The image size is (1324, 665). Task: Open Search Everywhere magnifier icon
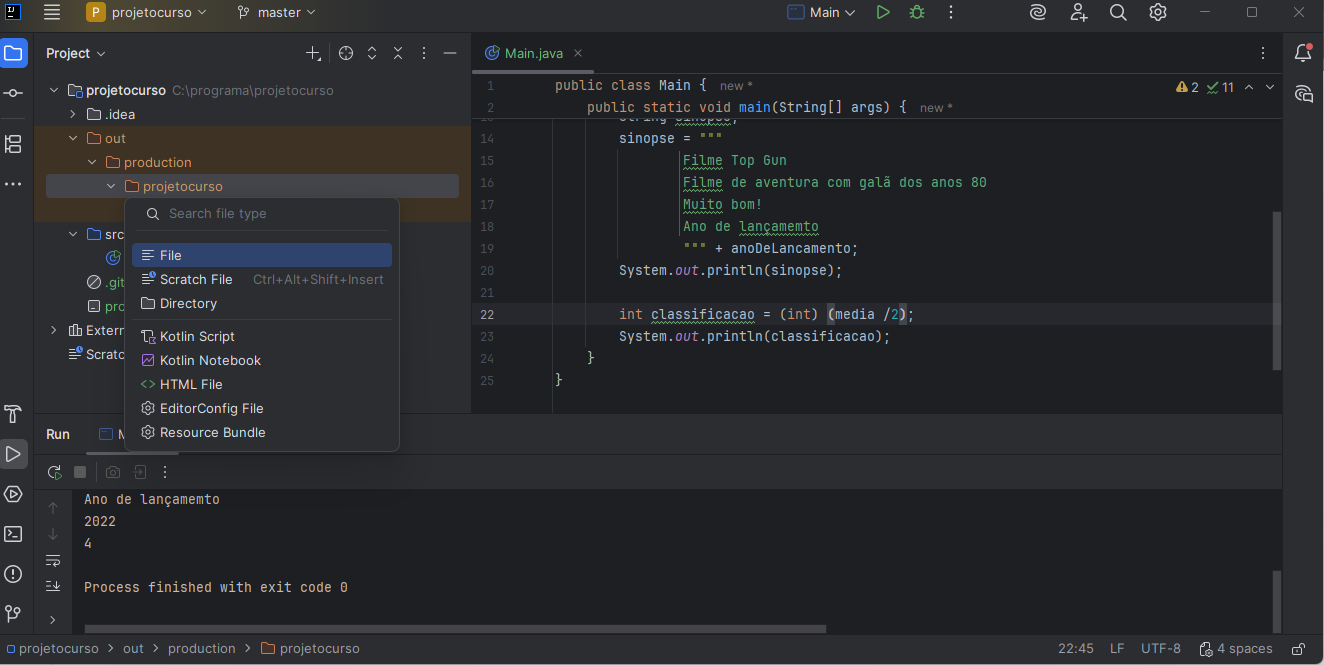[1118, 13]
